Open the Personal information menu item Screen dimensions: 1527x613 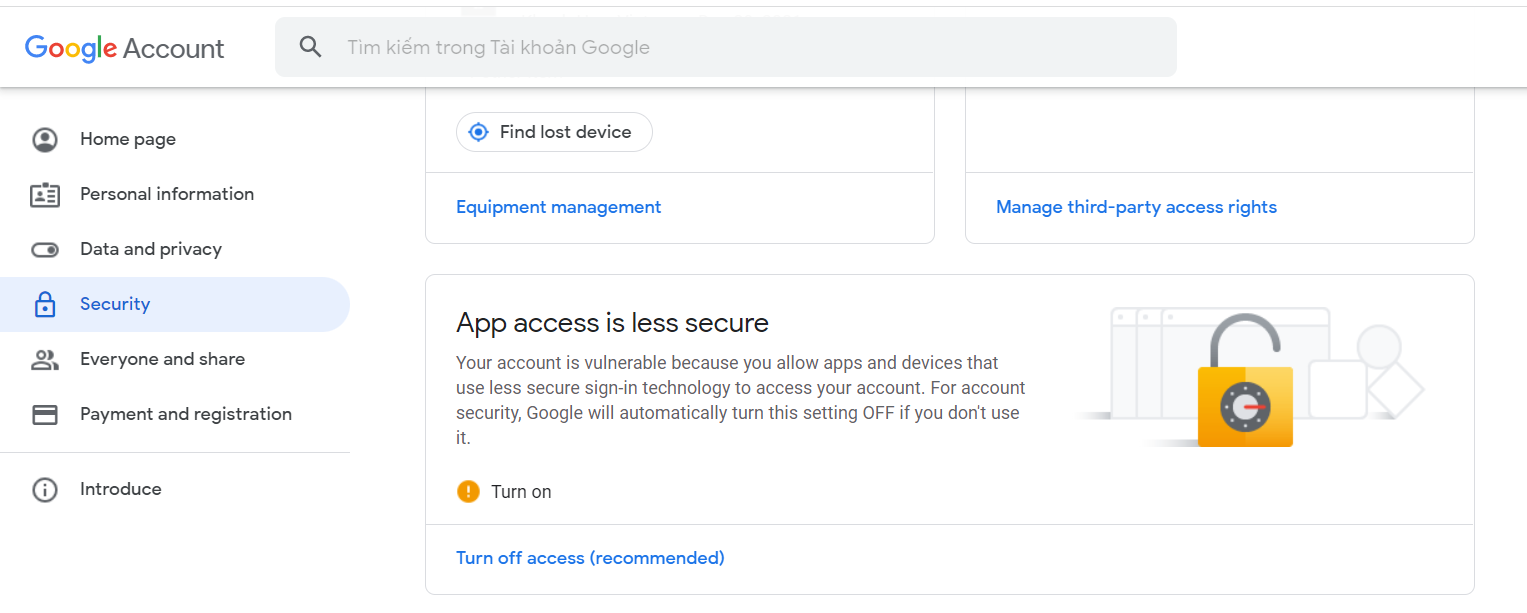175,194
